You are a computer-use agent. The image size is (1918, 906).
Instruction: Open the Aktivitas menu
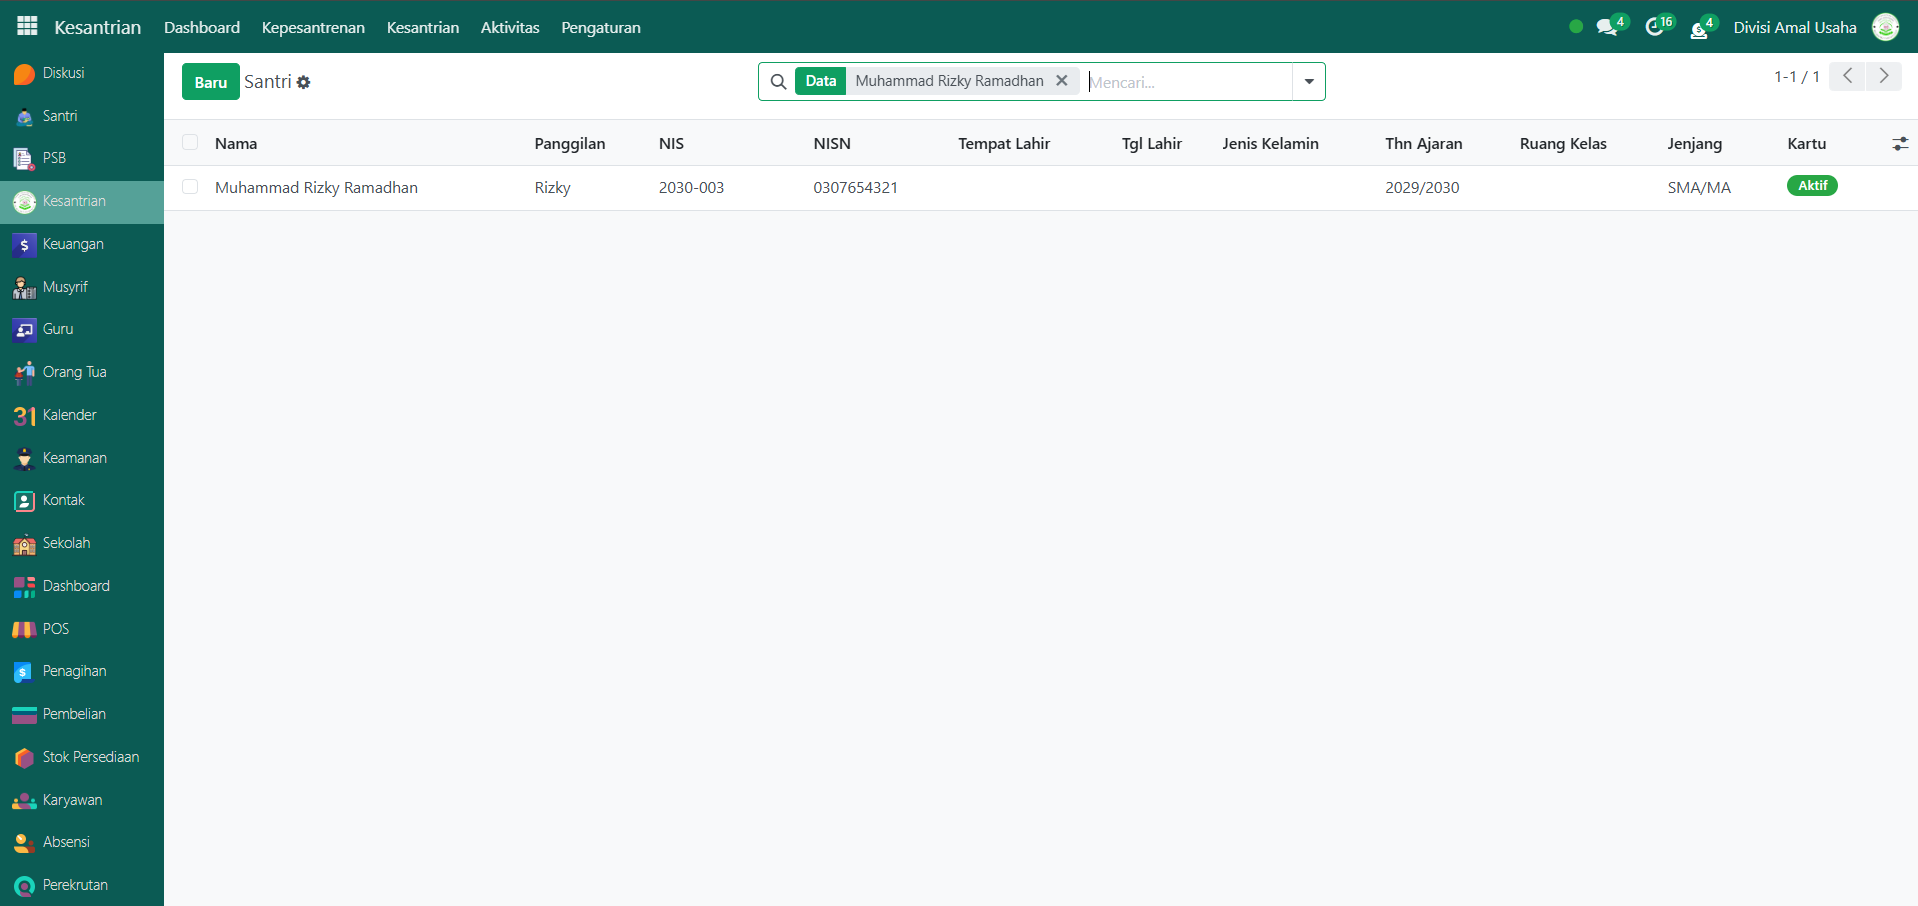tap(509, 28)
